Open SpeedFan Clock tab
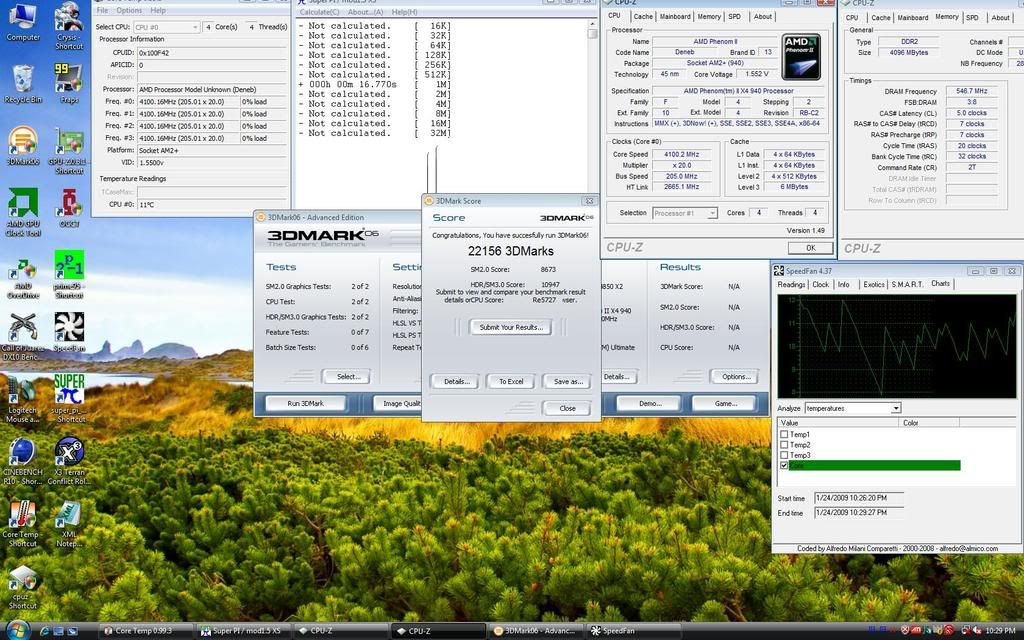The width and height of the screenshot is (1024, 640). tap(821, 285)
